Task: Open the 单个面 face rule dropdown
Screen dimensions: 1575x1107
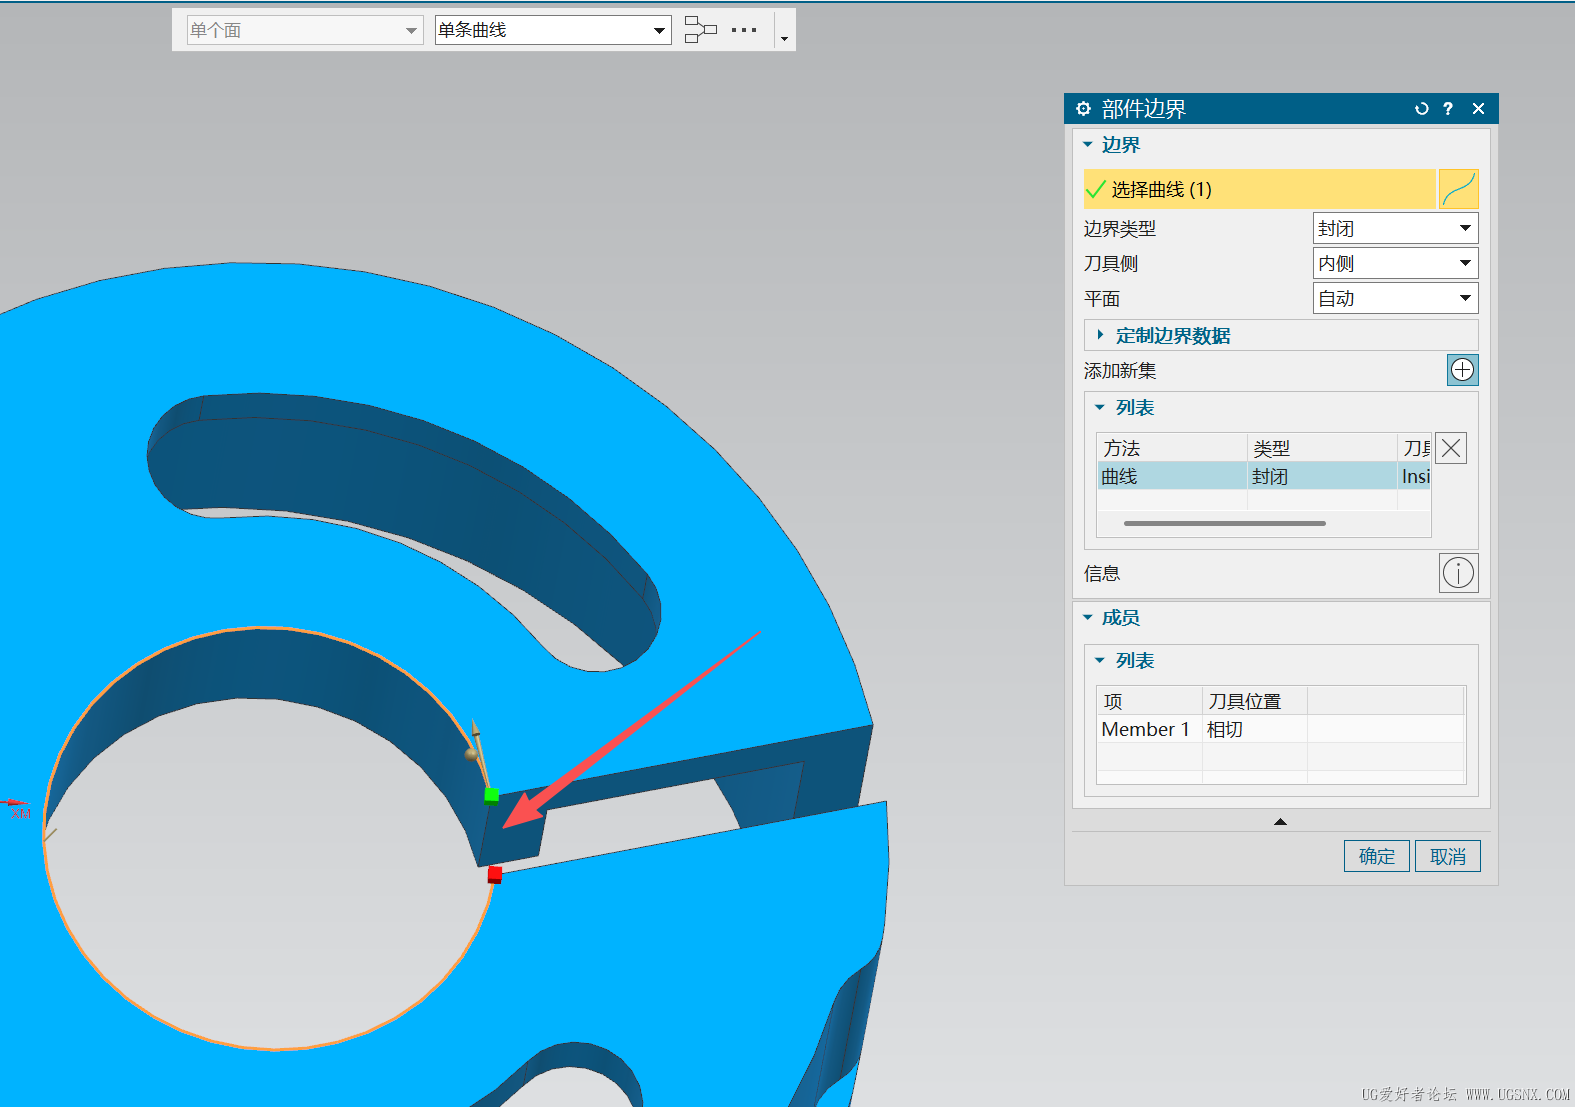Action: point(304,30)
